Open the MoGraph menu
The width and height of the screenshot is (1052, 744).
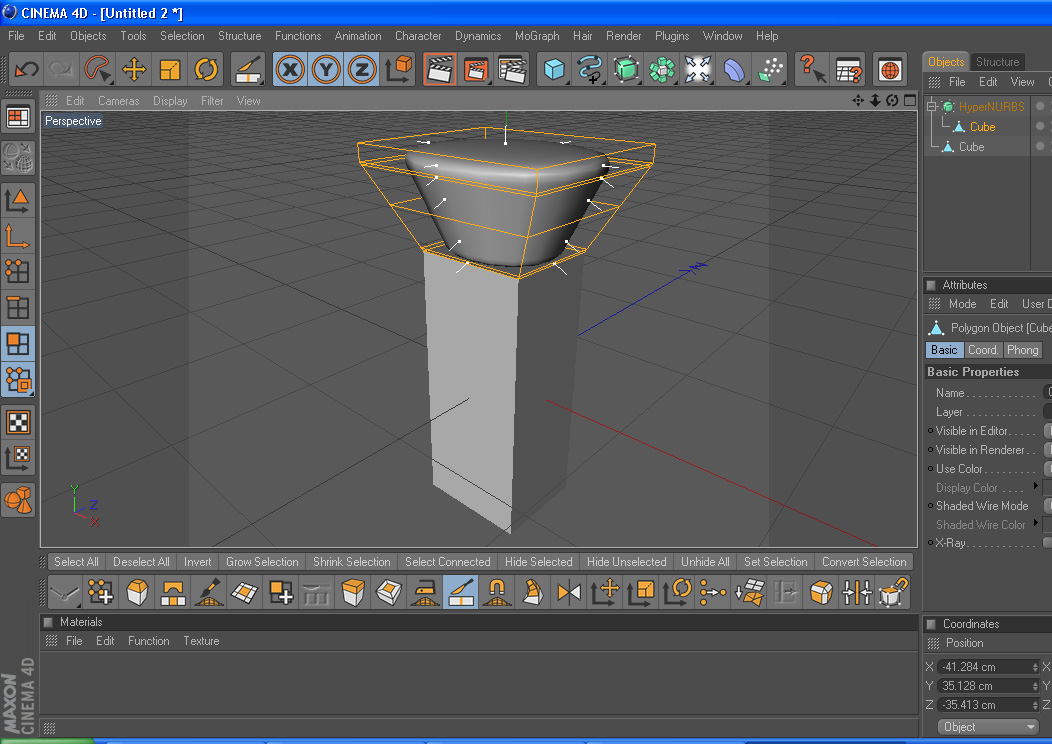point(537,36)
